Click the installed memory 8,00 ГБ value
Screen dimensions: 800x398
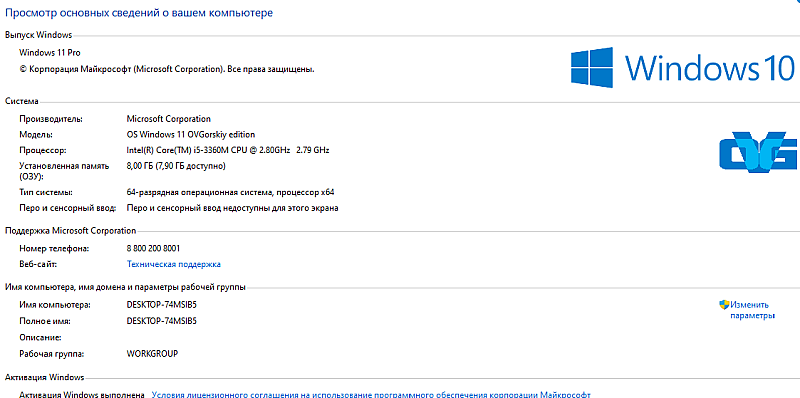coord(176,166)
